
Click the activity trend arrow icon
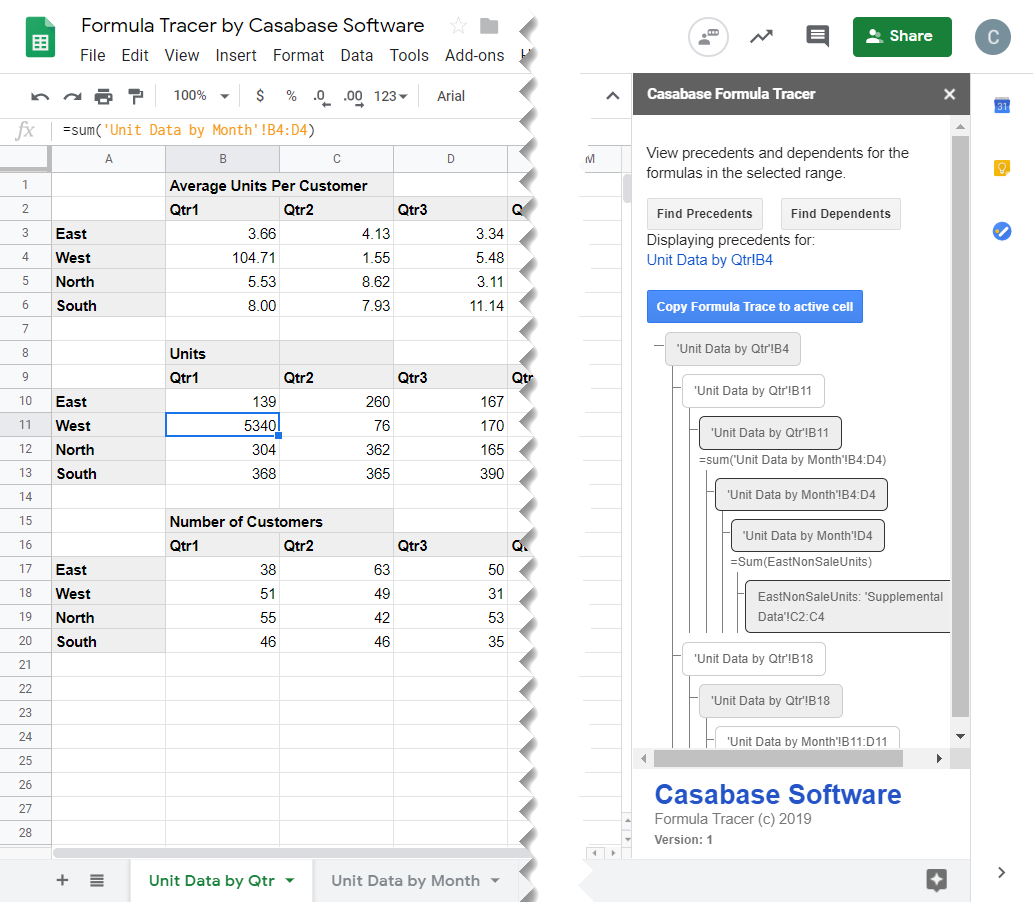[762, 36]
